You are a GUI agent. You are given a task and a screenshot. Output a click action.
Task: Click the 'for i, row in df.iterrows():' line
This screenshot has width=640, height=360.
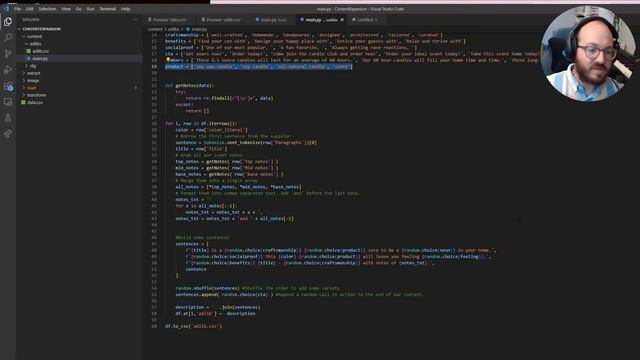click(201, 123)
